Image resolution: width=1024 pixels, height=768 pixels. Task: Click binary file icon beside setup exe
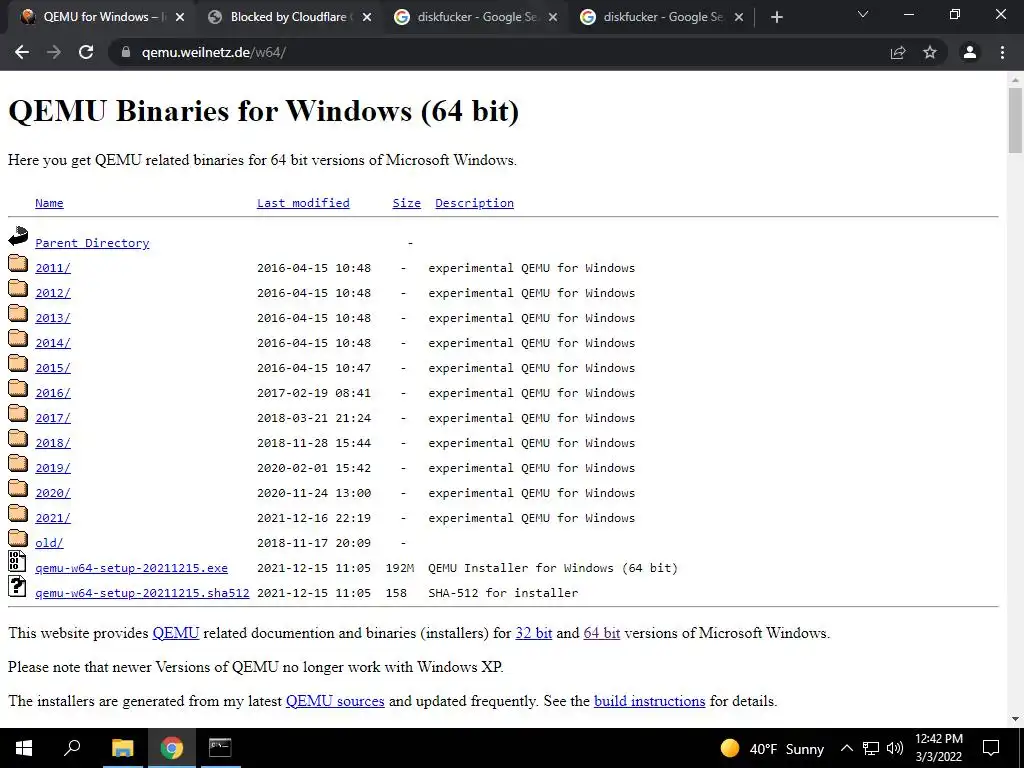tap(17, 561)
